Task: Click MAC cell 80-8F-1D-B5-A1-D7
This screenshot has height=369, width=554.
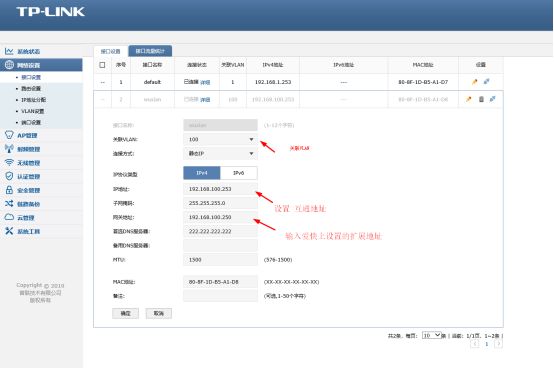Action: pos(423,82)
